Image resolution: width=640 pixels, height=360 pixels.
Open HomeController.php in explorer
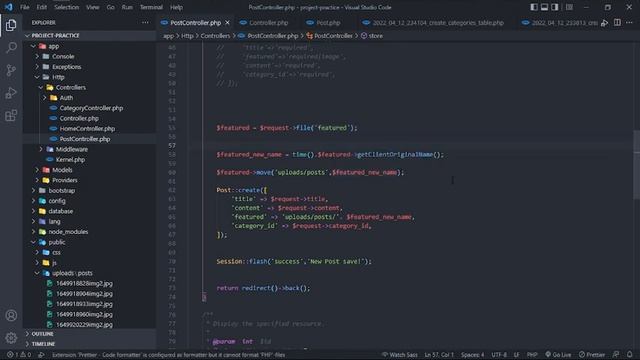click(x=87, y=129)
